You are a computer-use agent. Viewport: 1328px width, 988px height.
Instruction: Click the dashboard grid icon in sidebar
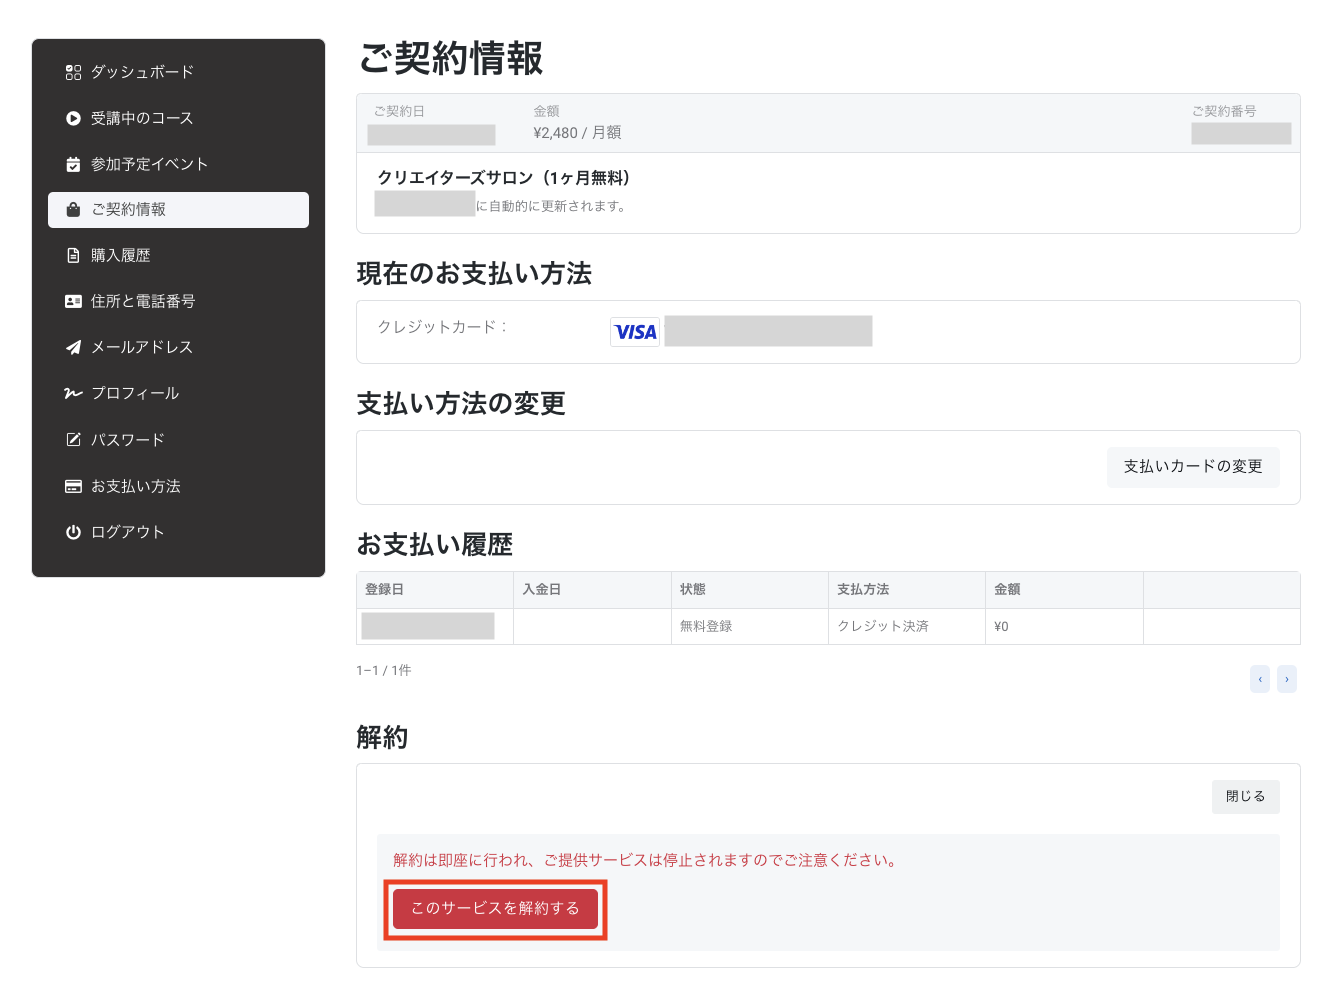pos(73,72)
